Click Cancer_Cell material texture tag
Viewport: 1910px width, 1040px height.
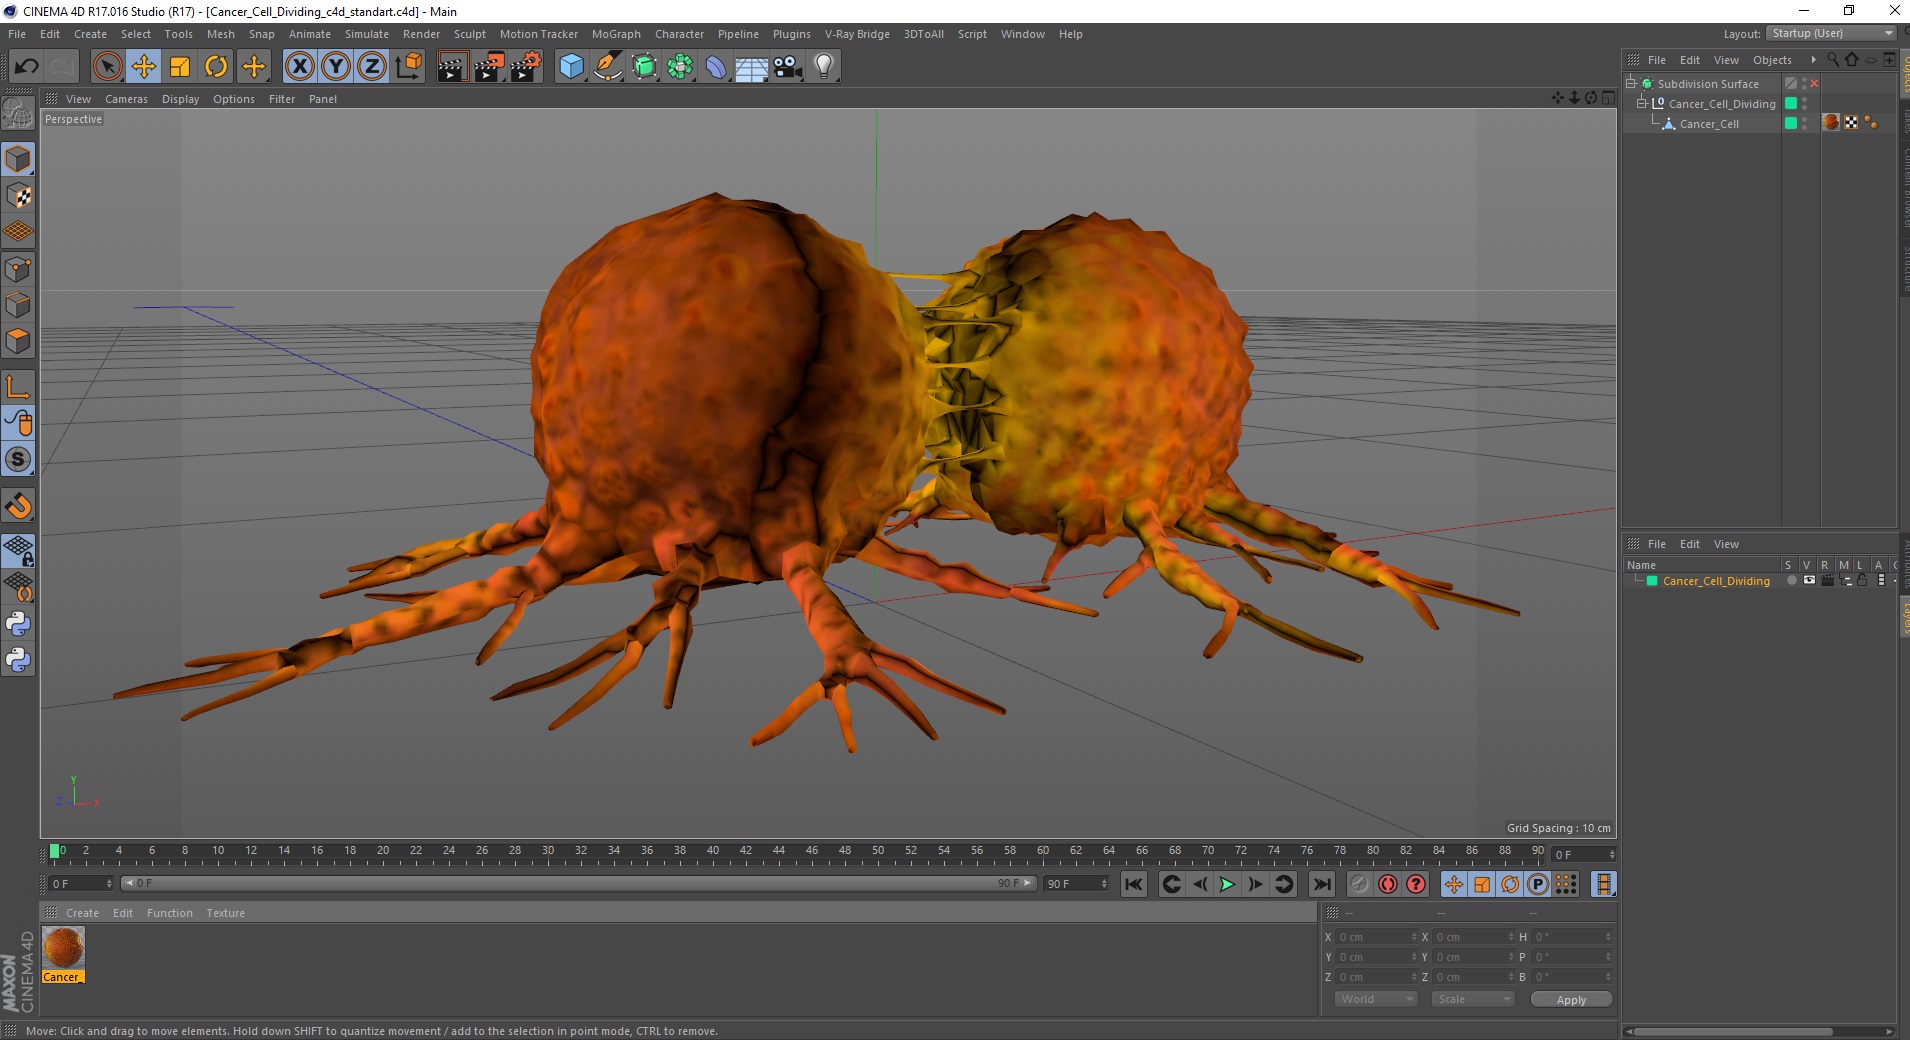tap(1831, 122)
